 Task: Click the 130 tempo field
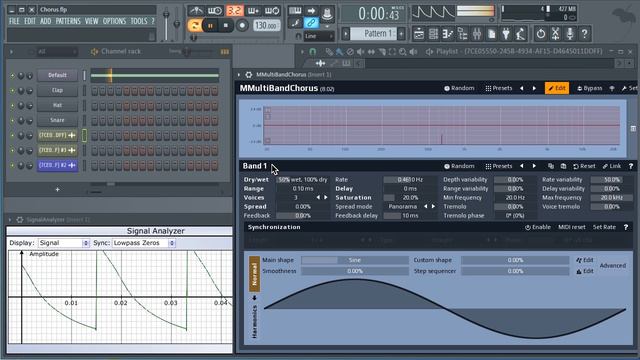(266, 25)
